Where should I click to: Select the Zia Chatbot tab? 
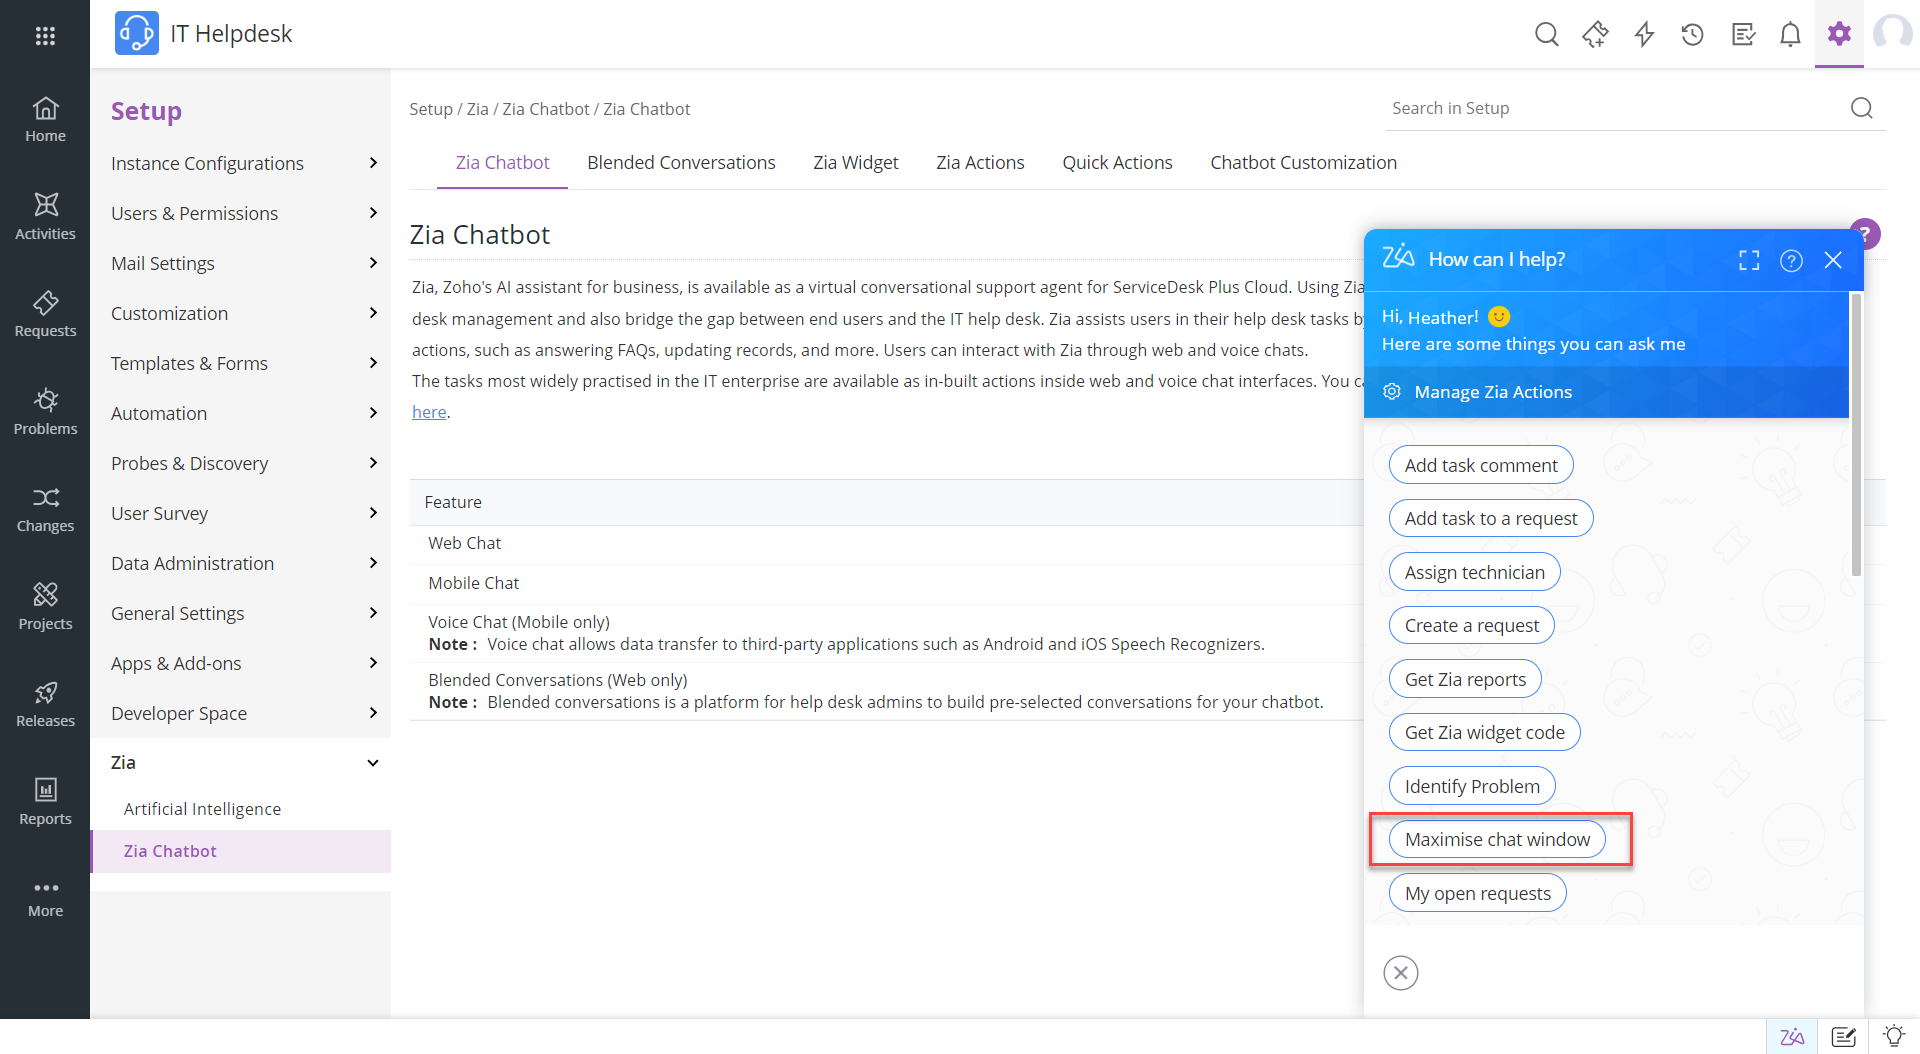point(502,162)
